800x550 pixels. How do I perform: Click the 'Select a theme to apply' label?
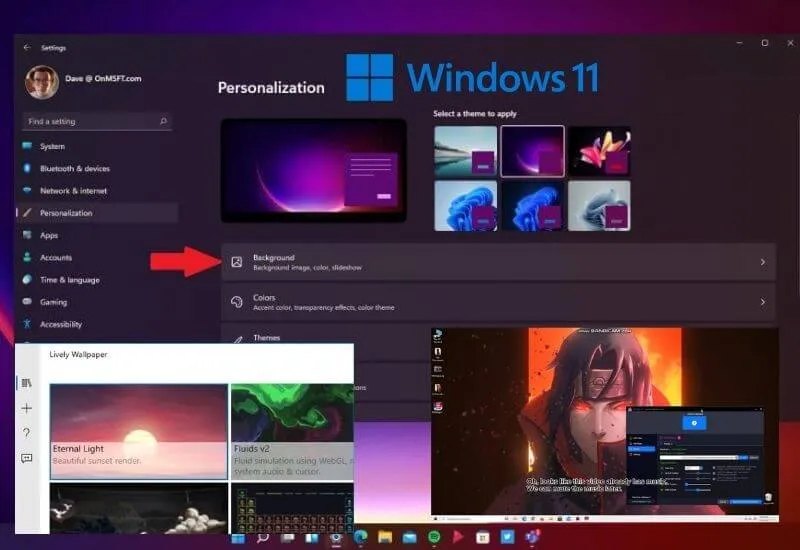[x=475, y=113]
